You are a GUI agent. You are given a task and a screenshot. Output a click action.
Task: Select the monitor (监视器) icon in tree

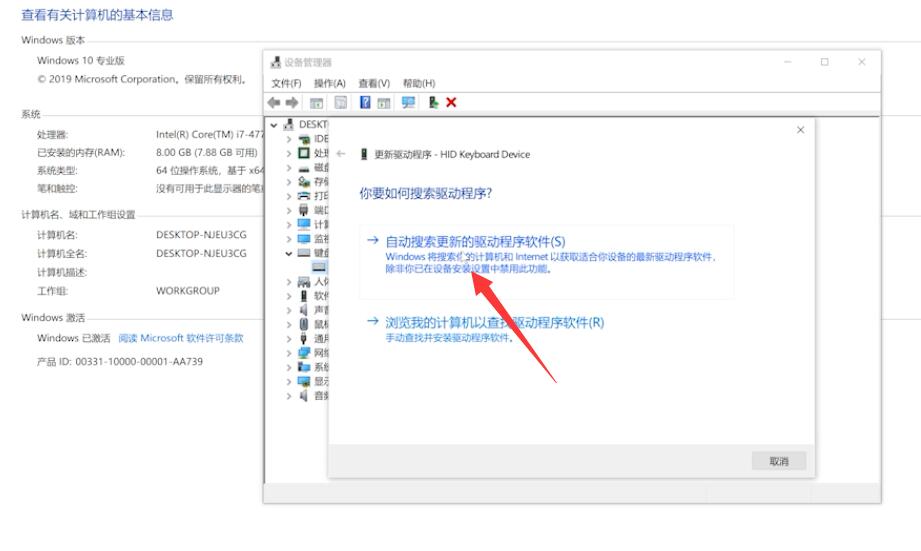click(x=304, y=239)
